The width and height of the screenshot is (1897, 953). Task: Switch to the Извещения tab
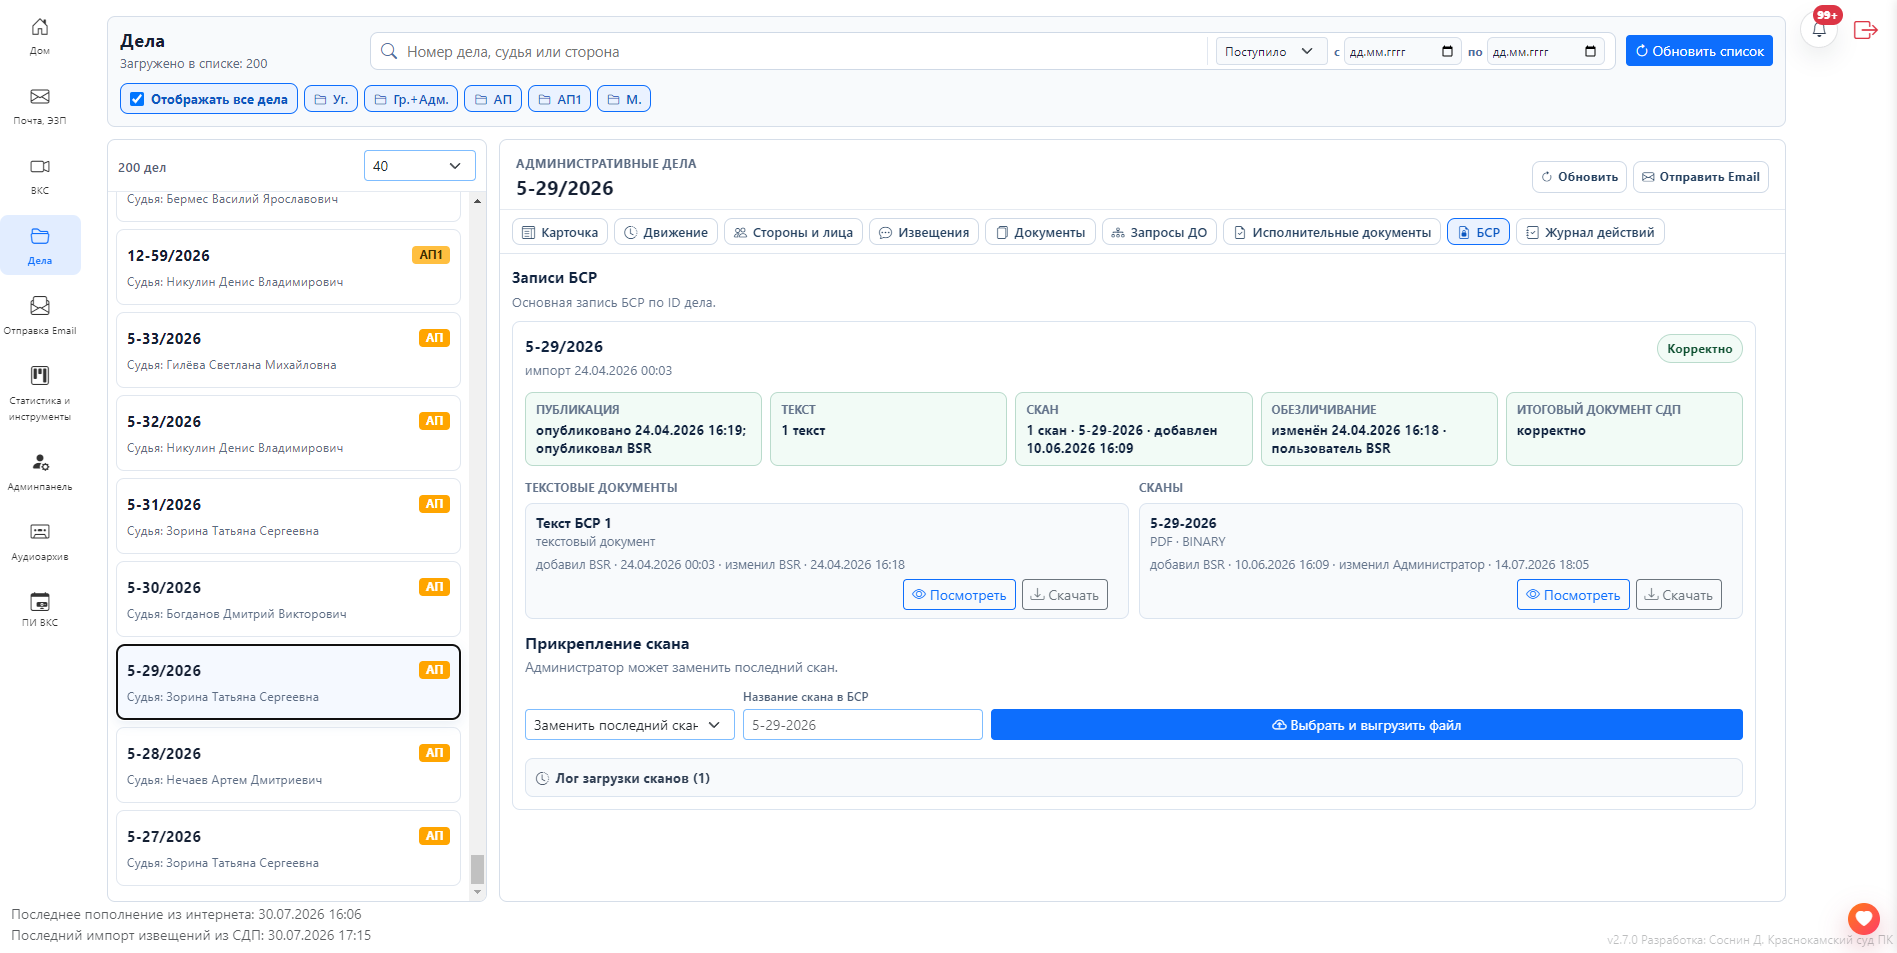click(x=924, y=232)
